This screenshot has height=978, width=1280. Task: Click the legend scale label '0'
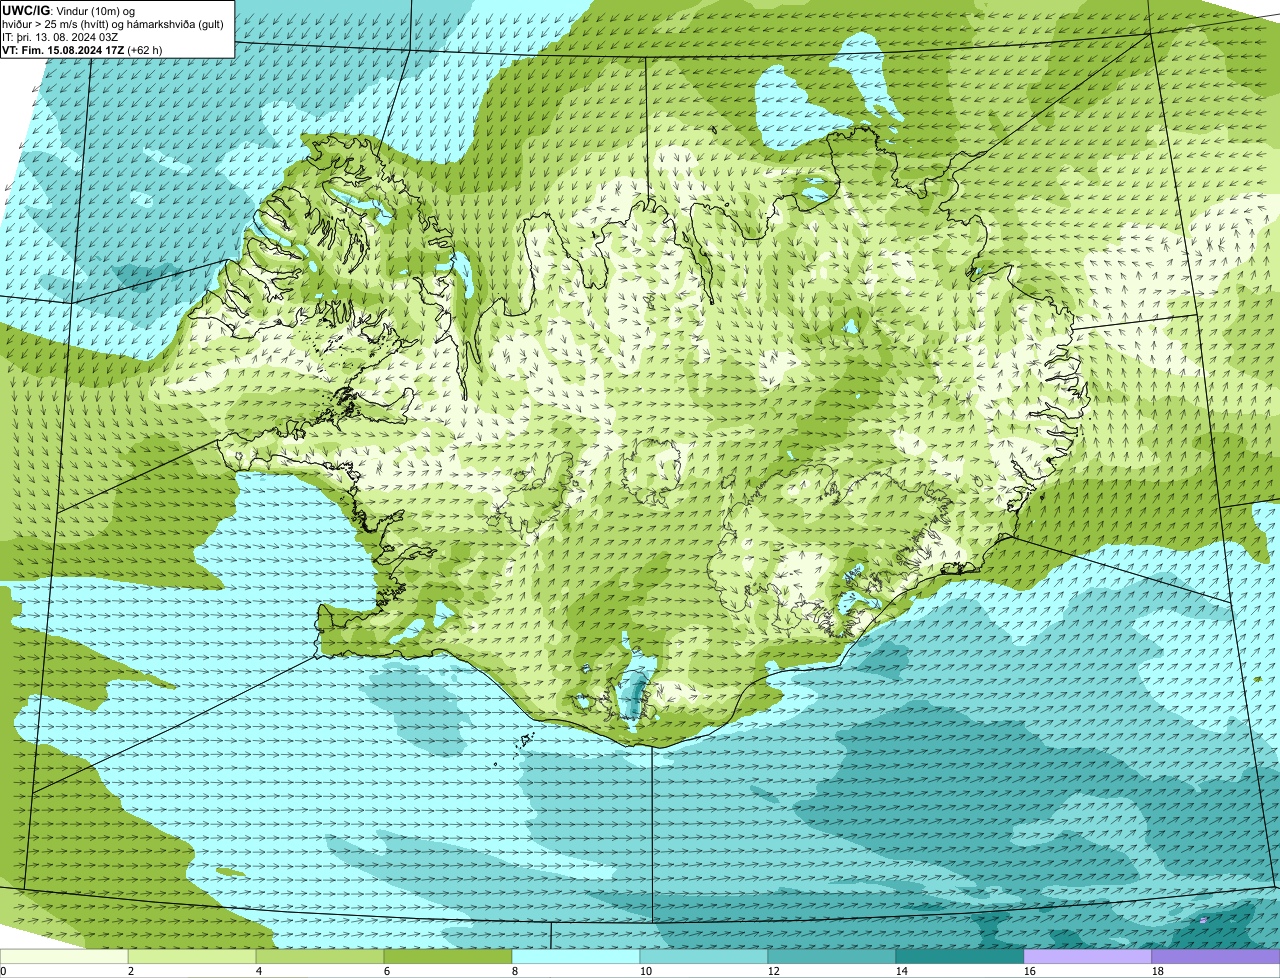(x=3, y=971)
